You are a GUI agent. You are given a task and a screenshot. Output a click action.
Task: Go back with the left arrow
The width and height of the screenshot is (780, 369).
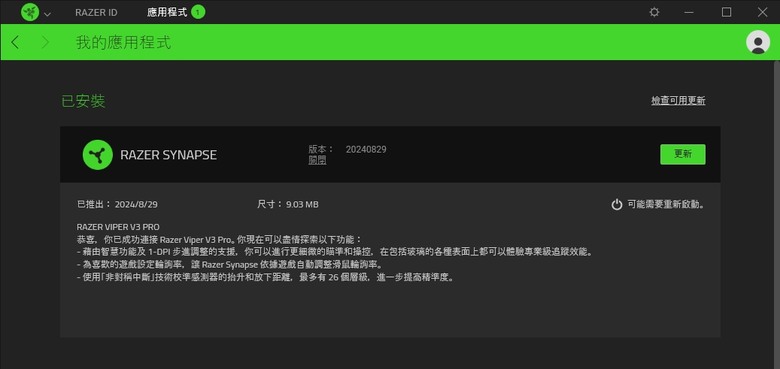(x=15, y=42)
